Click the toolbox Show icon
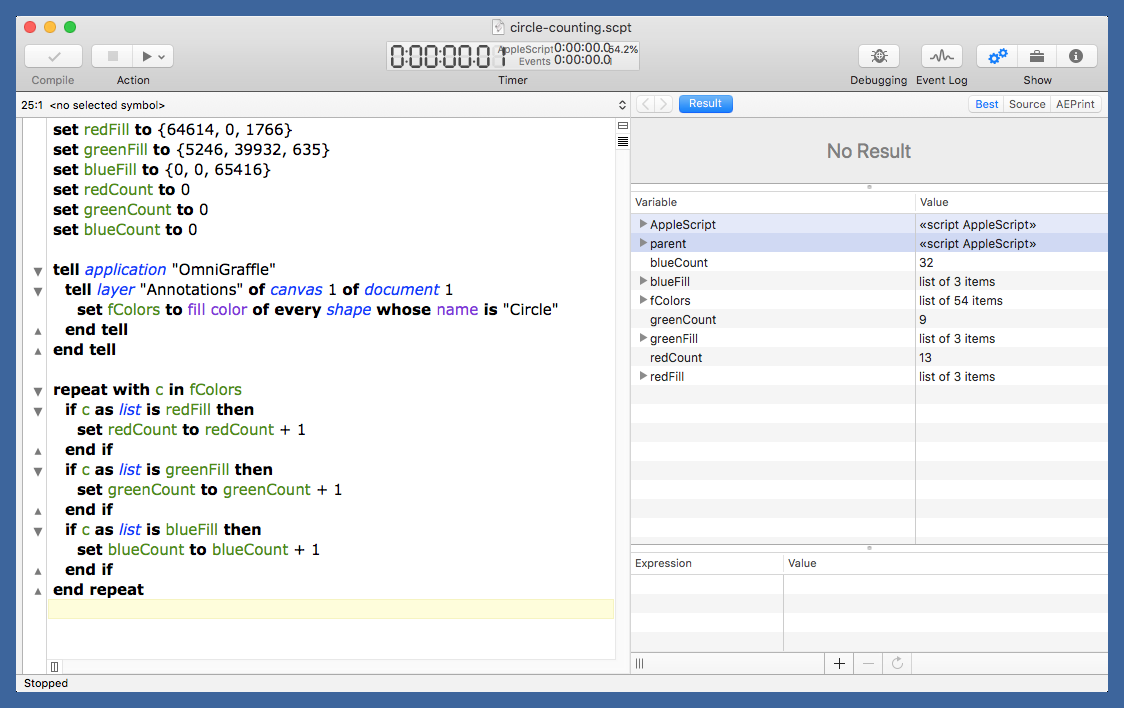Screen dimensions: 1124x708 (1037, 57)
